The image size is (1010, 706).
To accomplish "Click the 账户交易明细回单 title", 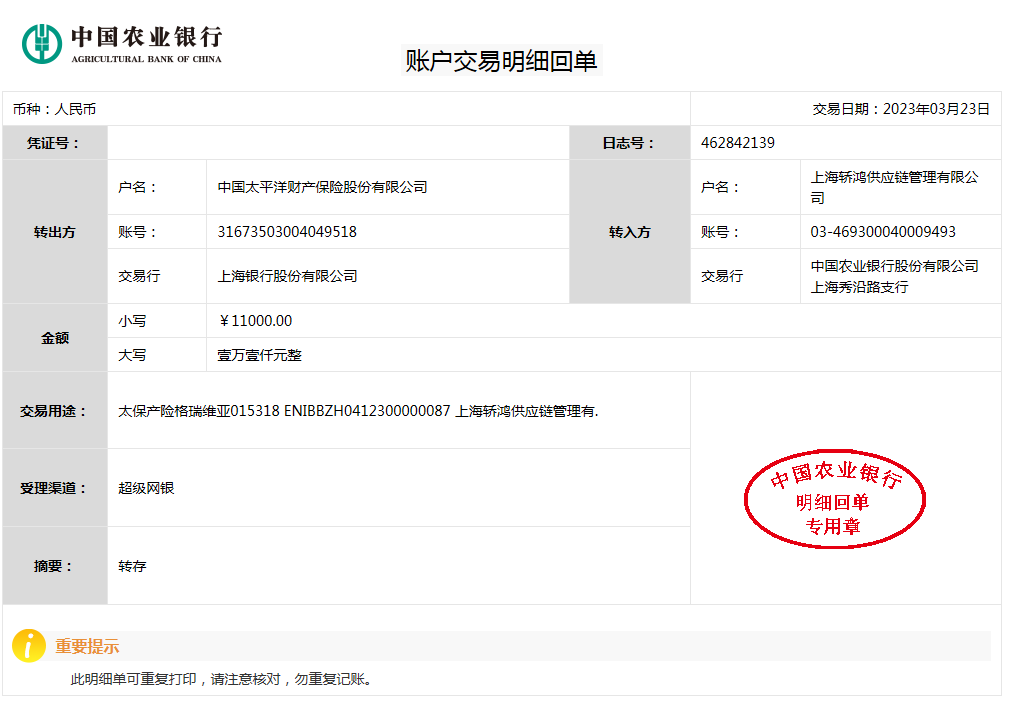I will pos(501,61).
